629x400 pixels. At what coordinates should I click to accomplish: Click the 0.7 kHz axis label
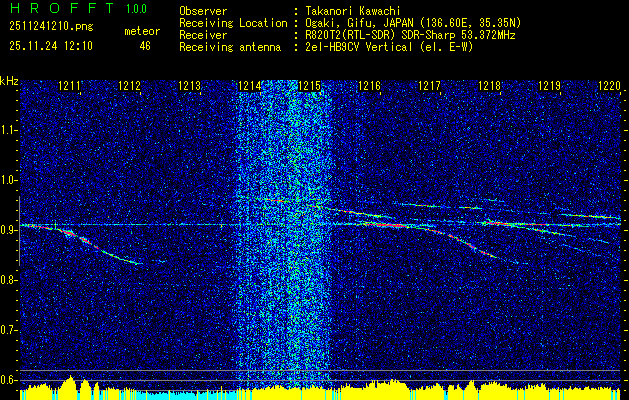tap(9, 330)
